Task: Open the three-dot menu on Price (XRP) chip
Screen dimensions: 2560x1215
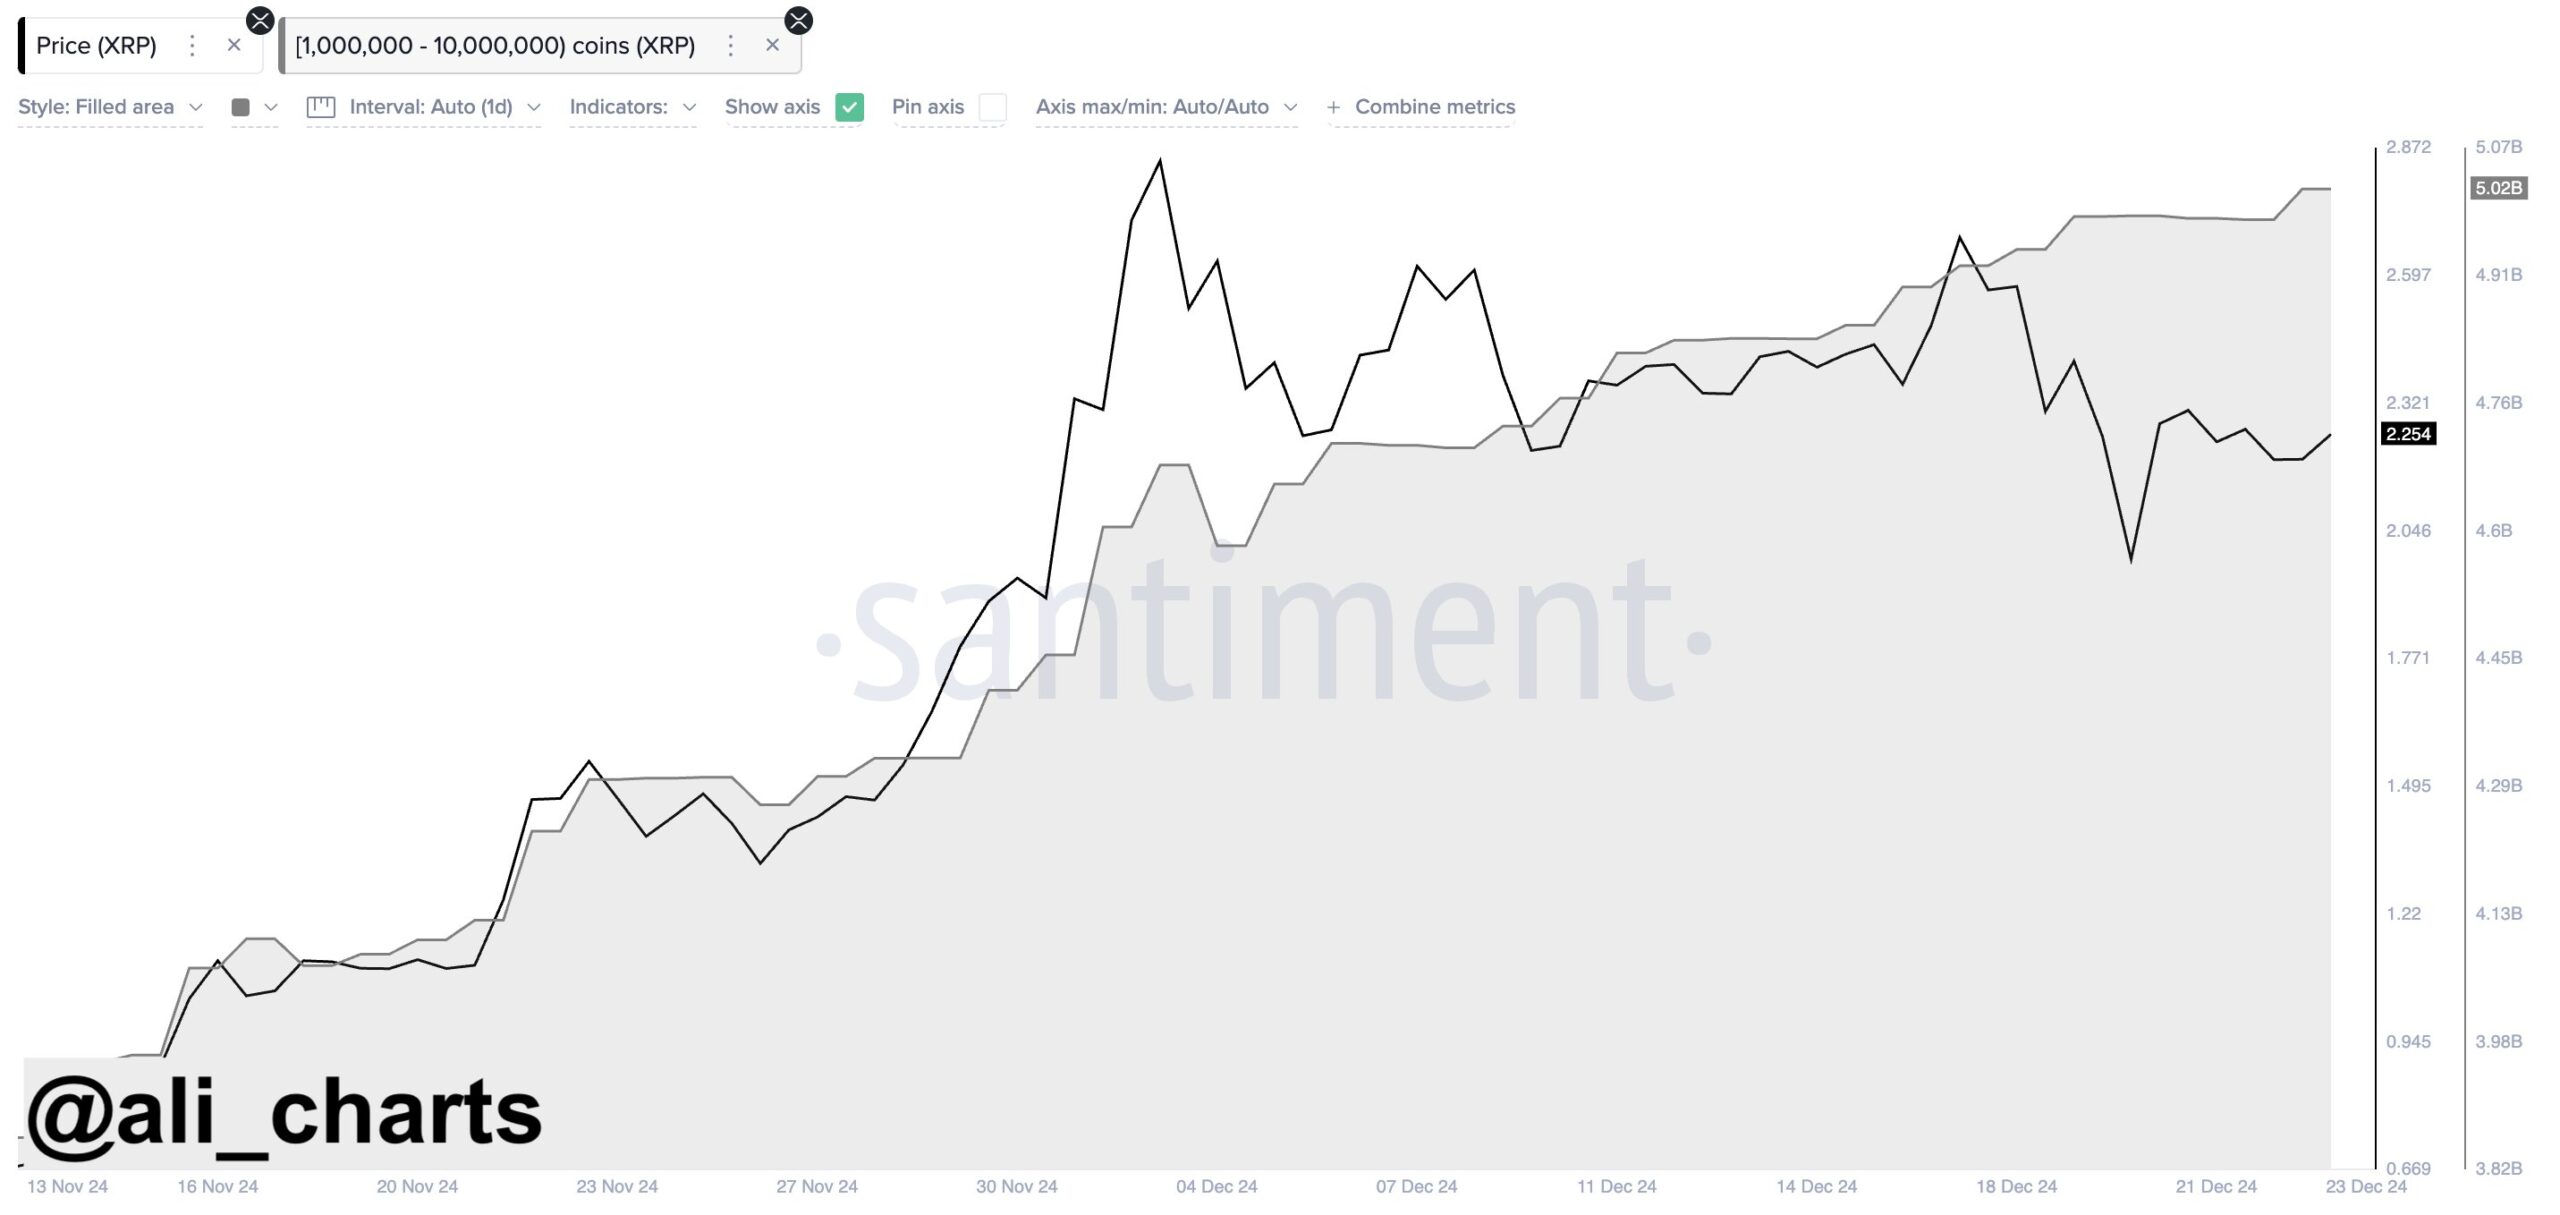Action: tap(192, 45)
